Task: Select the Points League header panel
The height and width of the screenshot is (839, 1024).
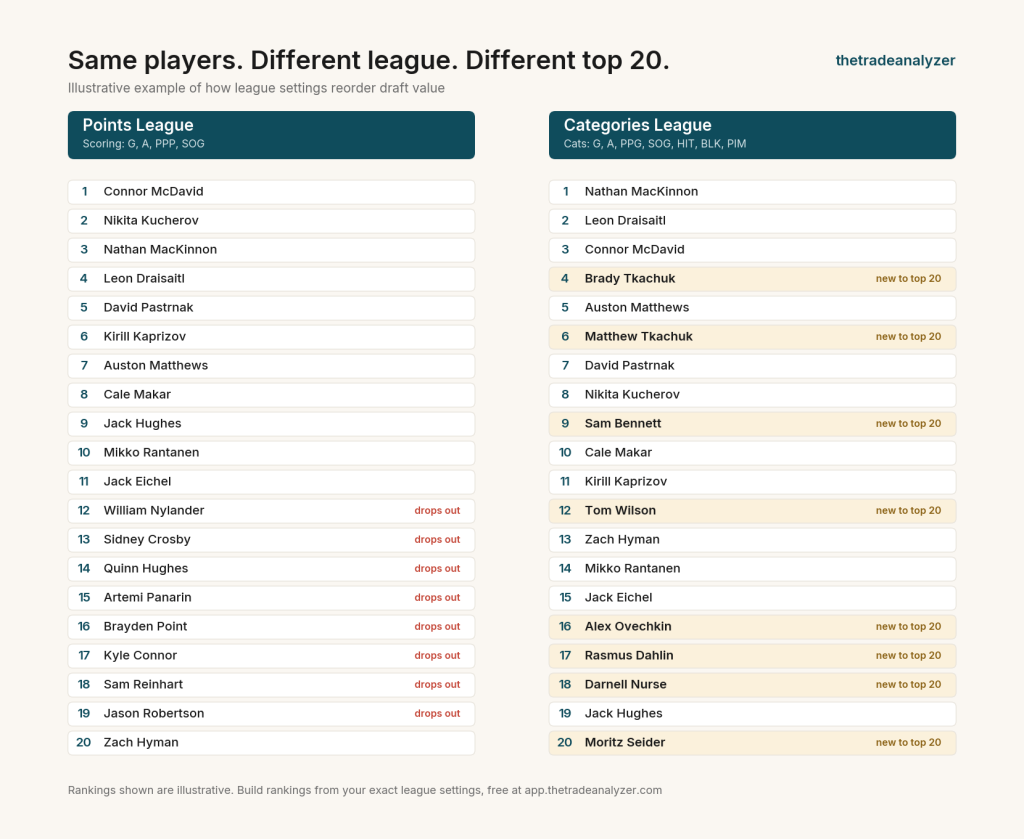Action: point(271,135)
